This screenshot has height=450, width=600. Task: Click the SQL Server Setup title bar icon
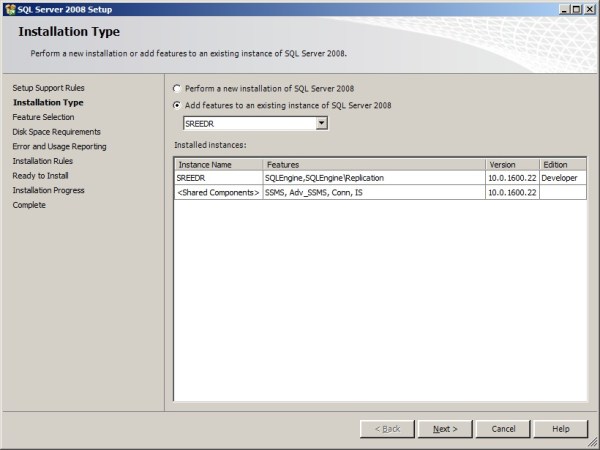tap(9, 8)
